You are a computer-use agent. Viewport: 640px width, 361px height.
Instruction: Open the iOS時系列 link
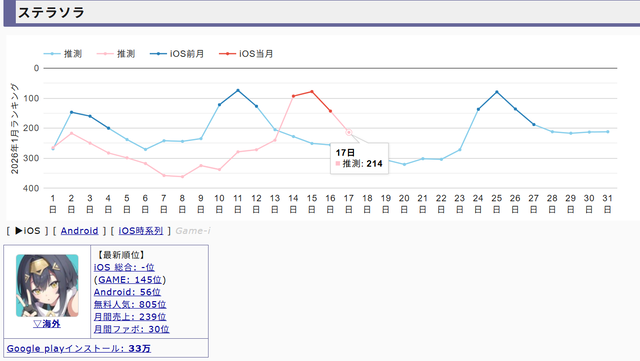(x=141, y=231)
